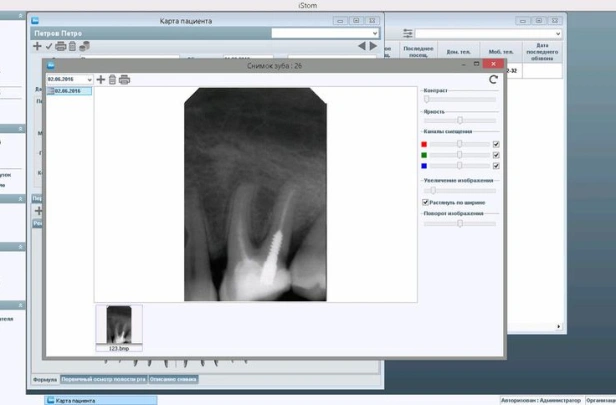Uncheck the 'Растянуть по ширине' checkbox
616x405 pixels.
click(x=426, y=202)
